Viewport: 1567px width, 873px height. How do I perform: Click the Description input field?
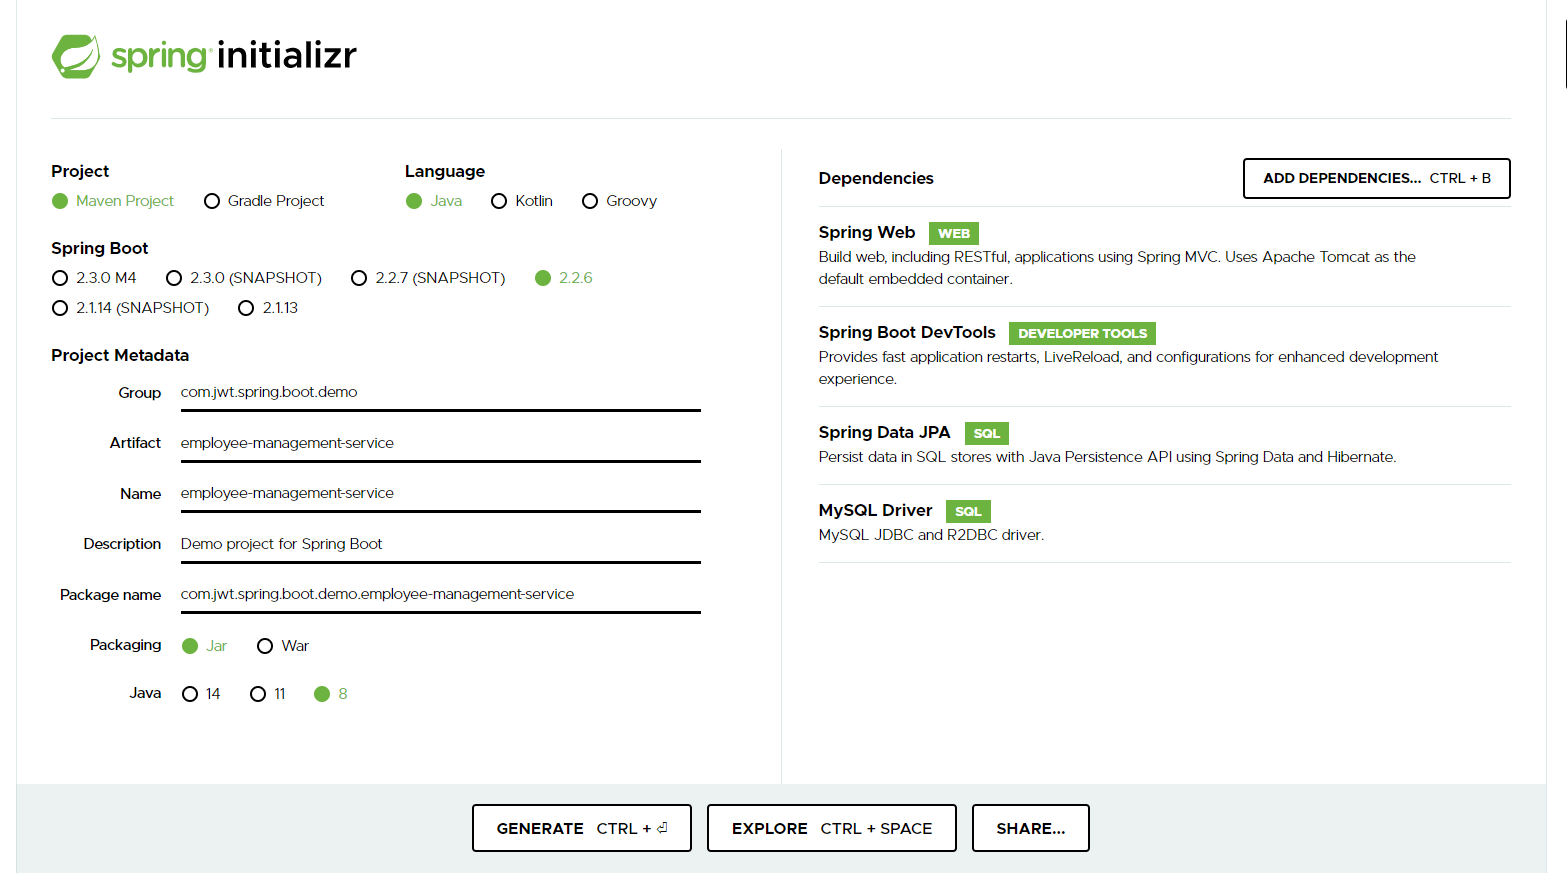click(440, 544)
